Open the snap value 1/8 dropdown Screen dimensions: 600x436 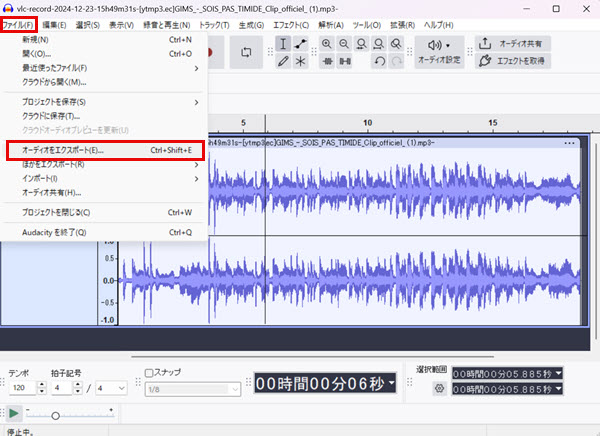193,389
